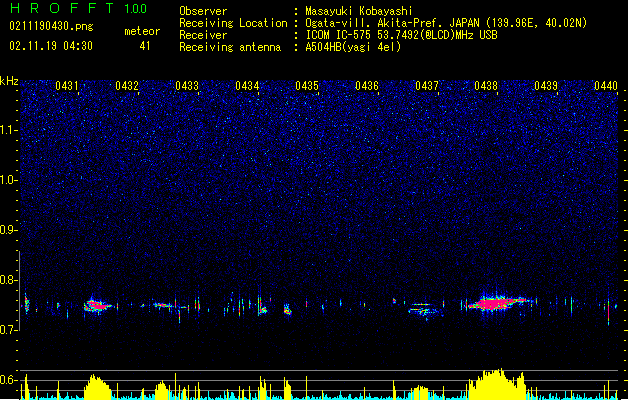Screen dimensions: 629x400
Task: Select the file name 0211190430.png
Action: coord(51,26)
